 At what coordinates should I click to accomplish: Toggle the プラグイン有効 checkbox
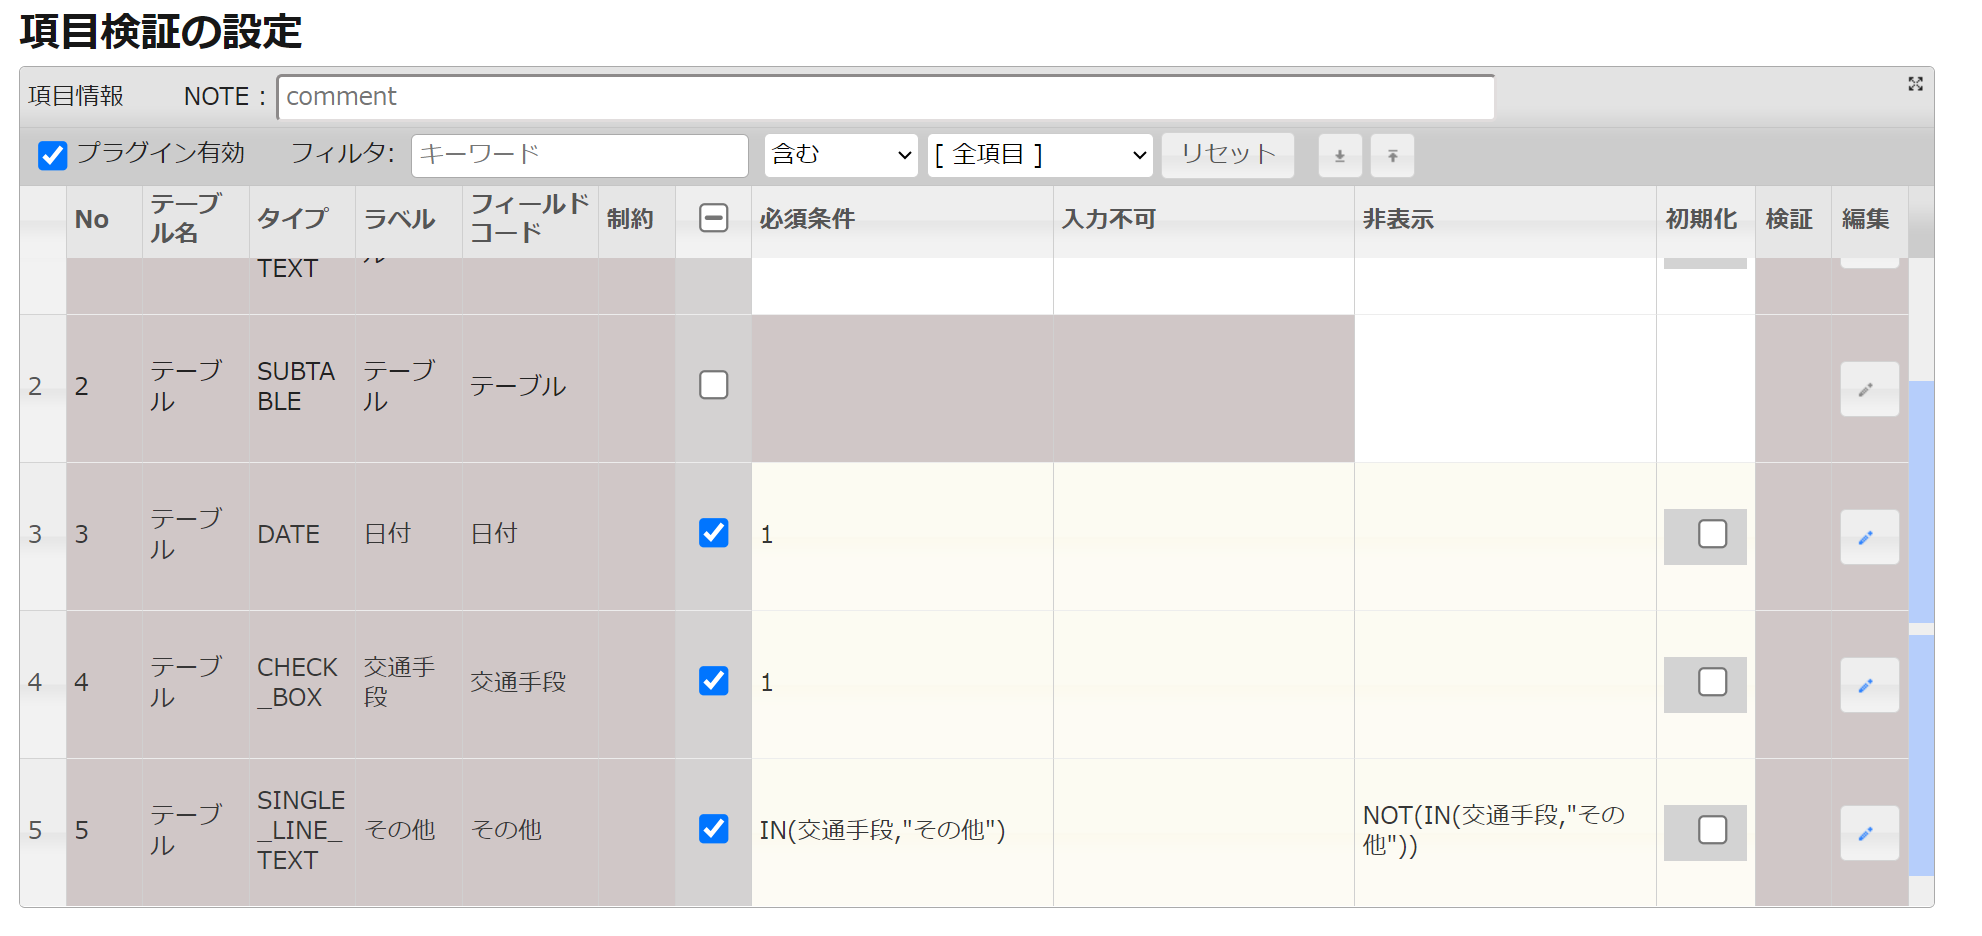click(52, 155)
